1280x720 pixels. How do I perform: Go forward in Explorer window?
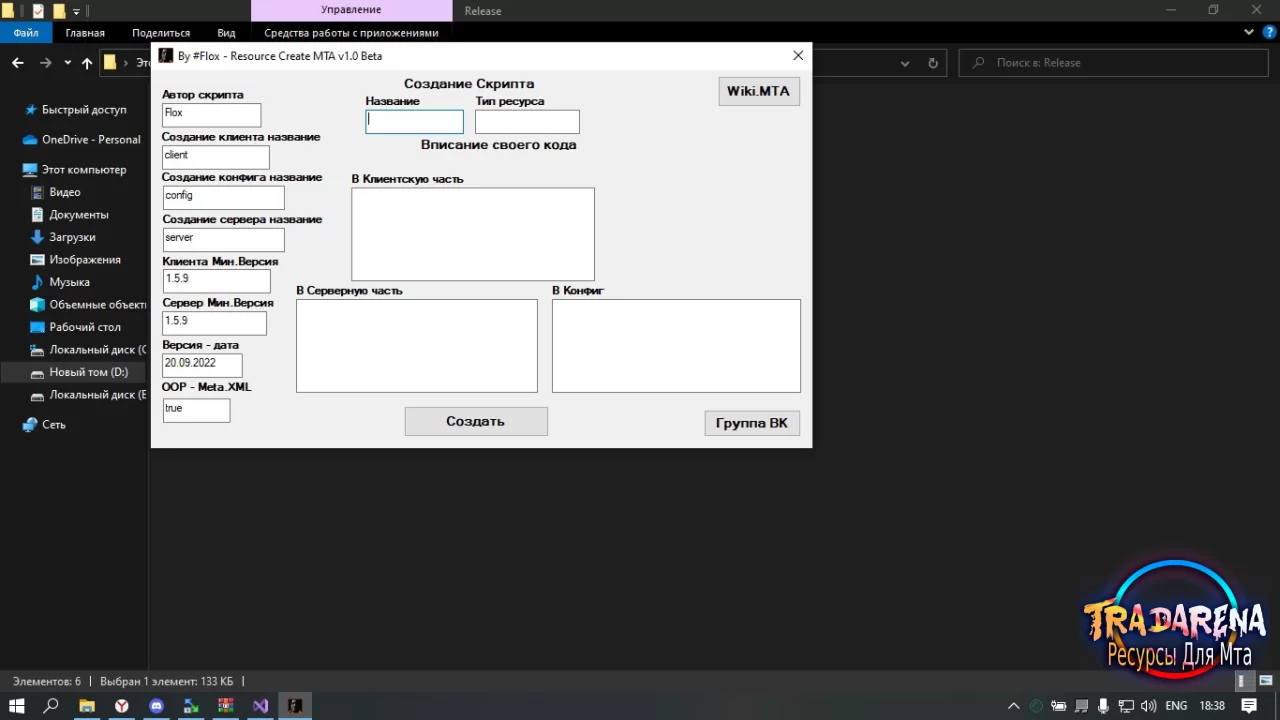tap(45, 62)
